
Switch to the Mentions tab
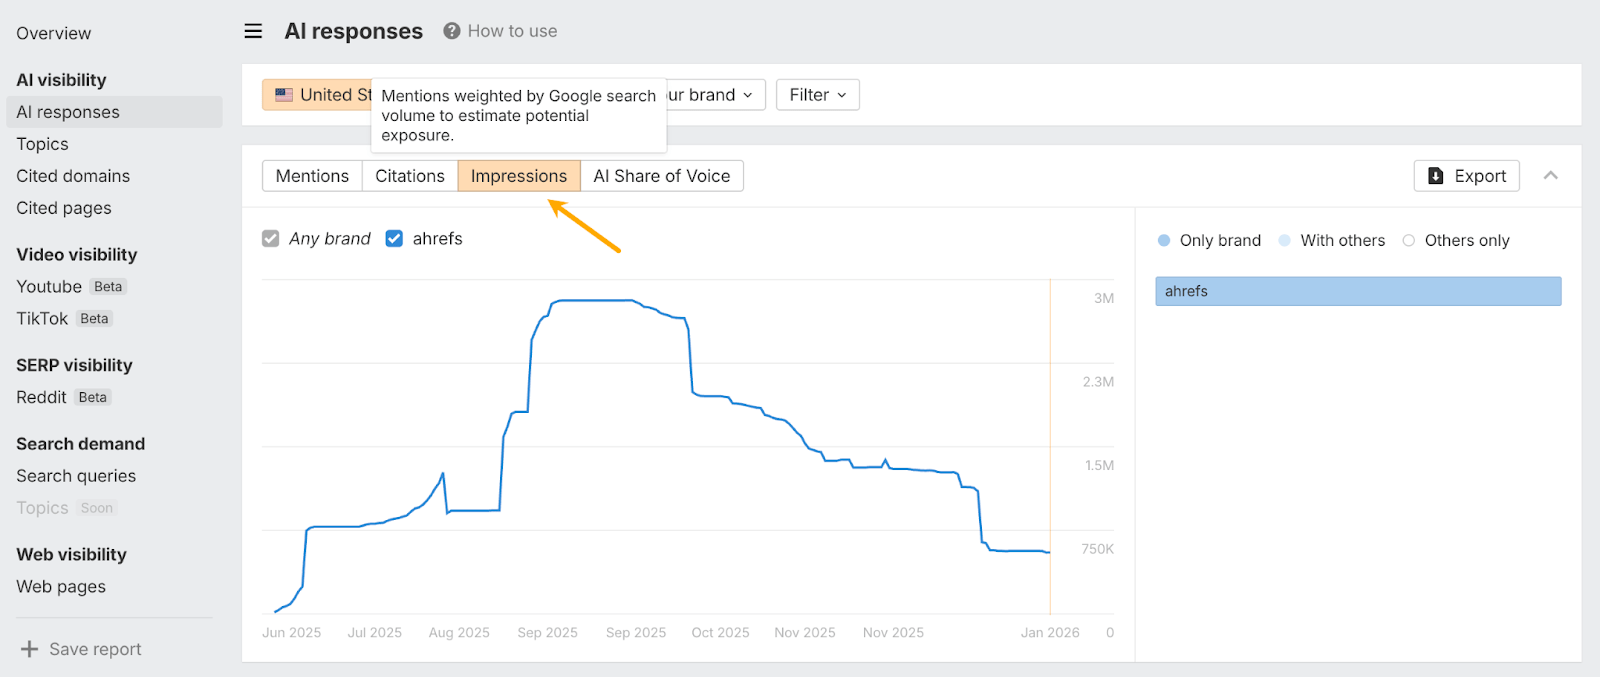(312, 176)
